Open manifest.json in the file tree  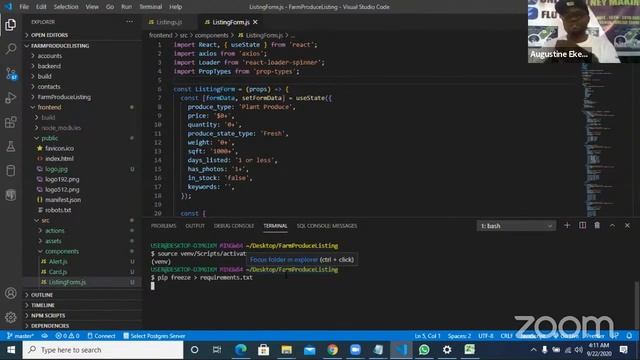tap(63, 200)
